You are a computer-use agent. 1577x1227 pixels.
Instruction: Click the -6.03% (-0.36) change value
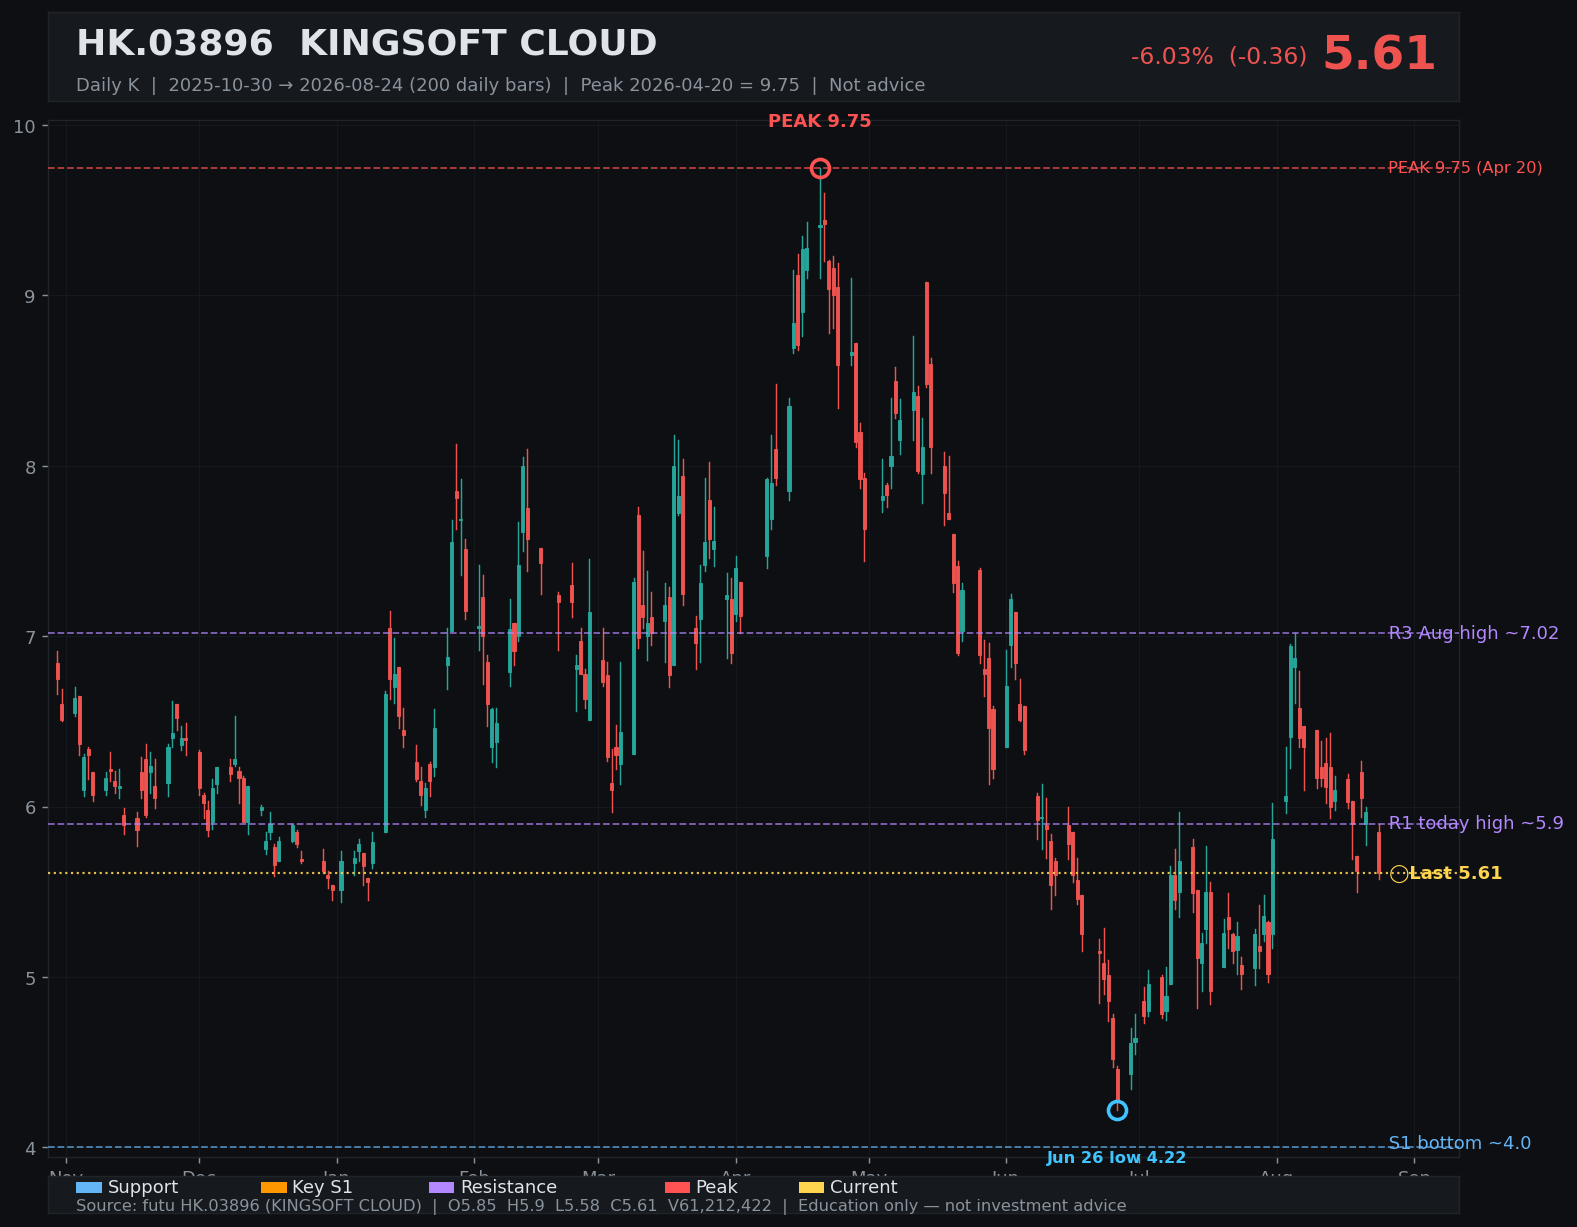[x=1218, y=57]
